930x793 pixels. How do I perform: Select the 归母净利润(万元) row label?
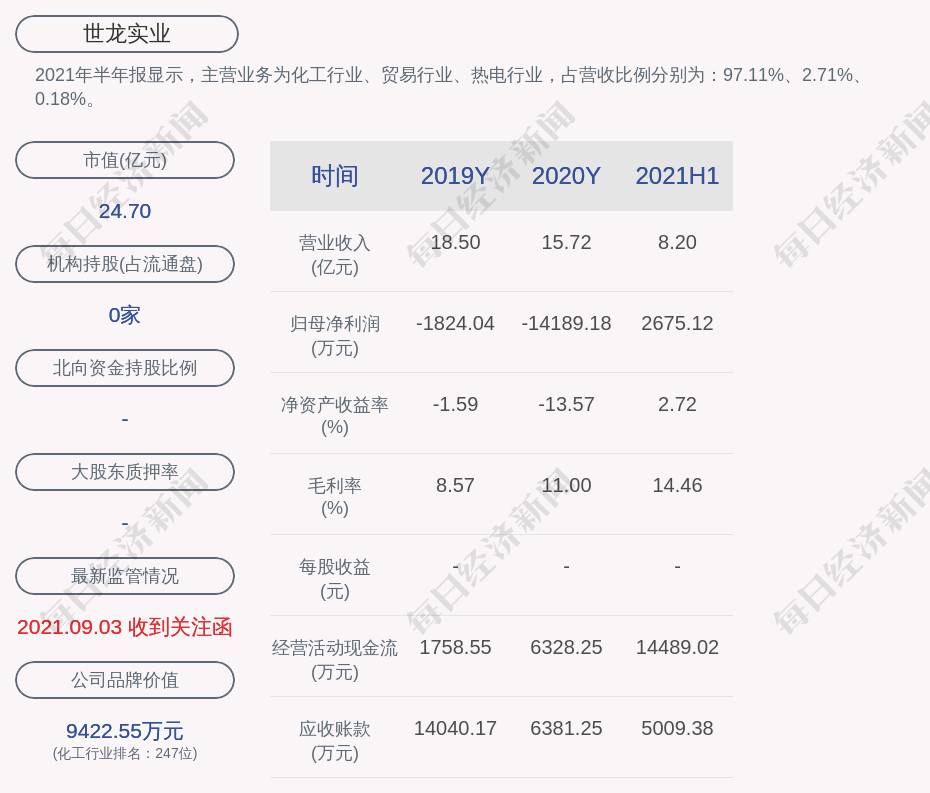pos(334,336)
